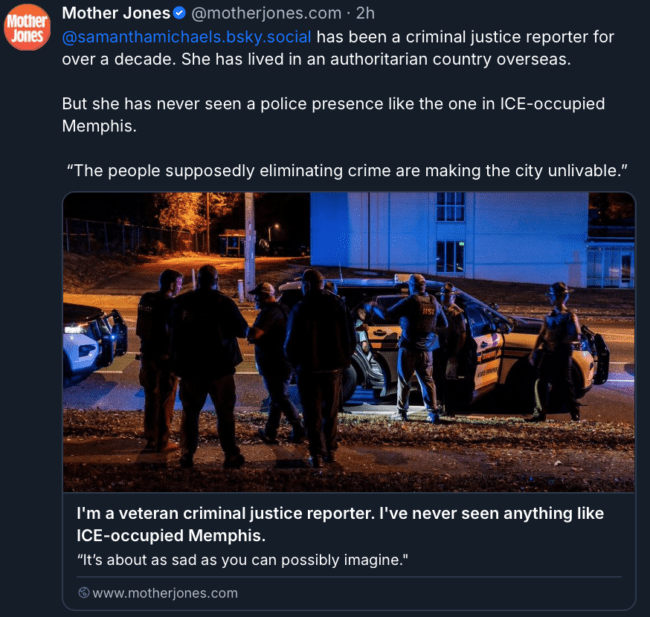650x617 pixels.
Task: Click the group of men standing on the grass
Action: click(245, 365)
